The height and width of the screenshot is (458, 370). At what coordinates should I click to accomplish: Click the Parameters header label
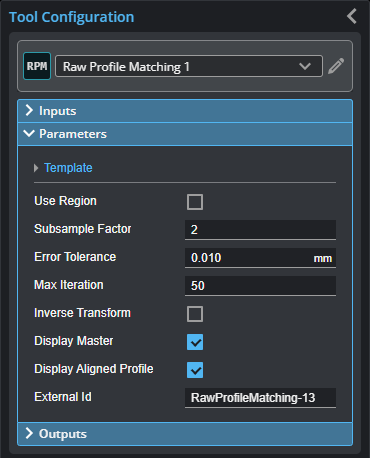pyautogui.click(x=73, y=134)
